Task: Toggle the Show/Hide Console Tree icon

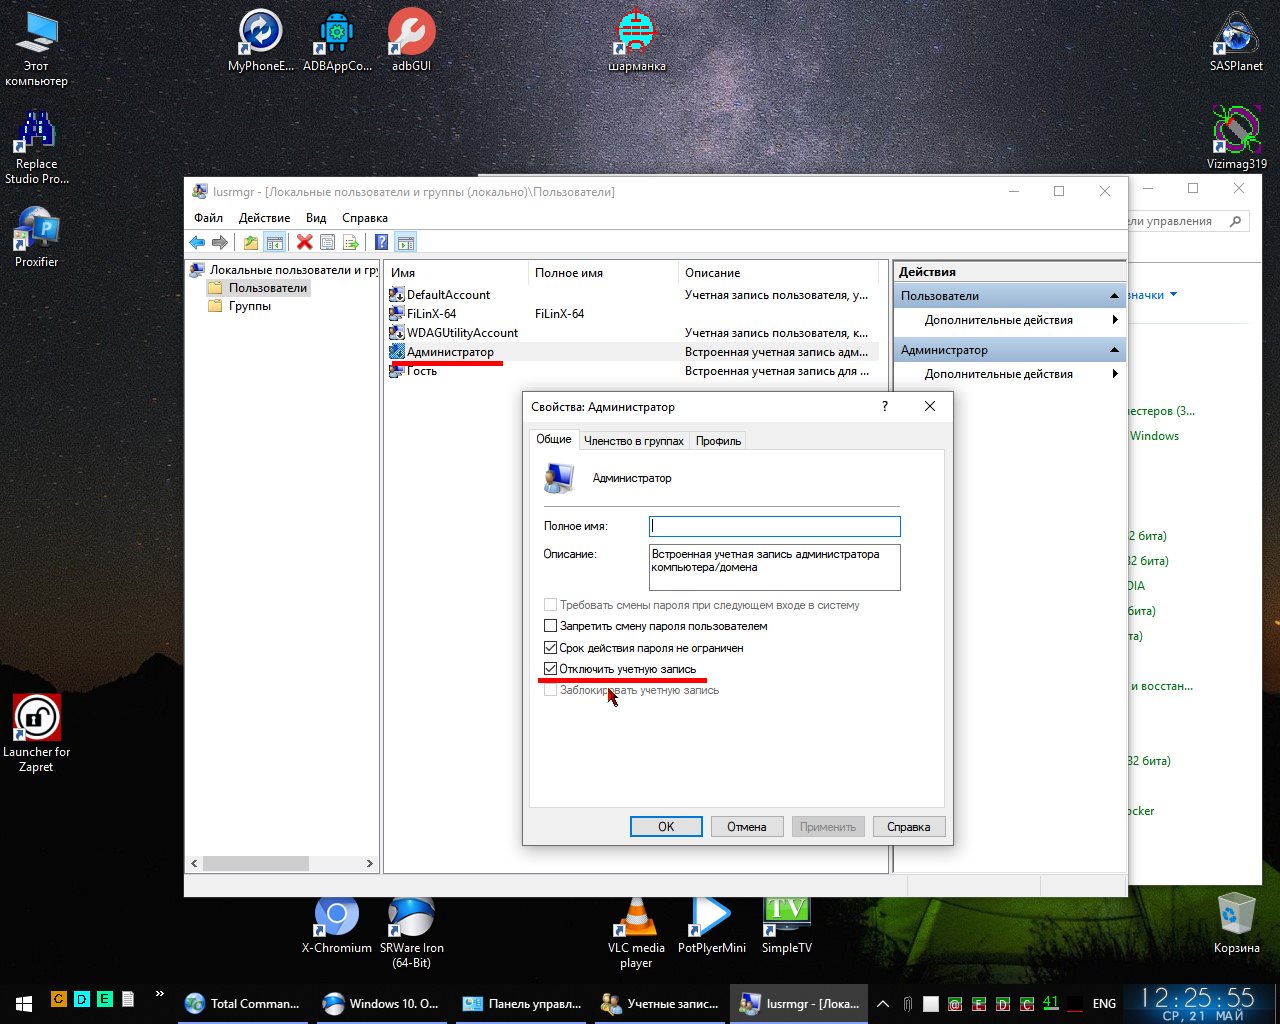Action: (x=275, y=242)
